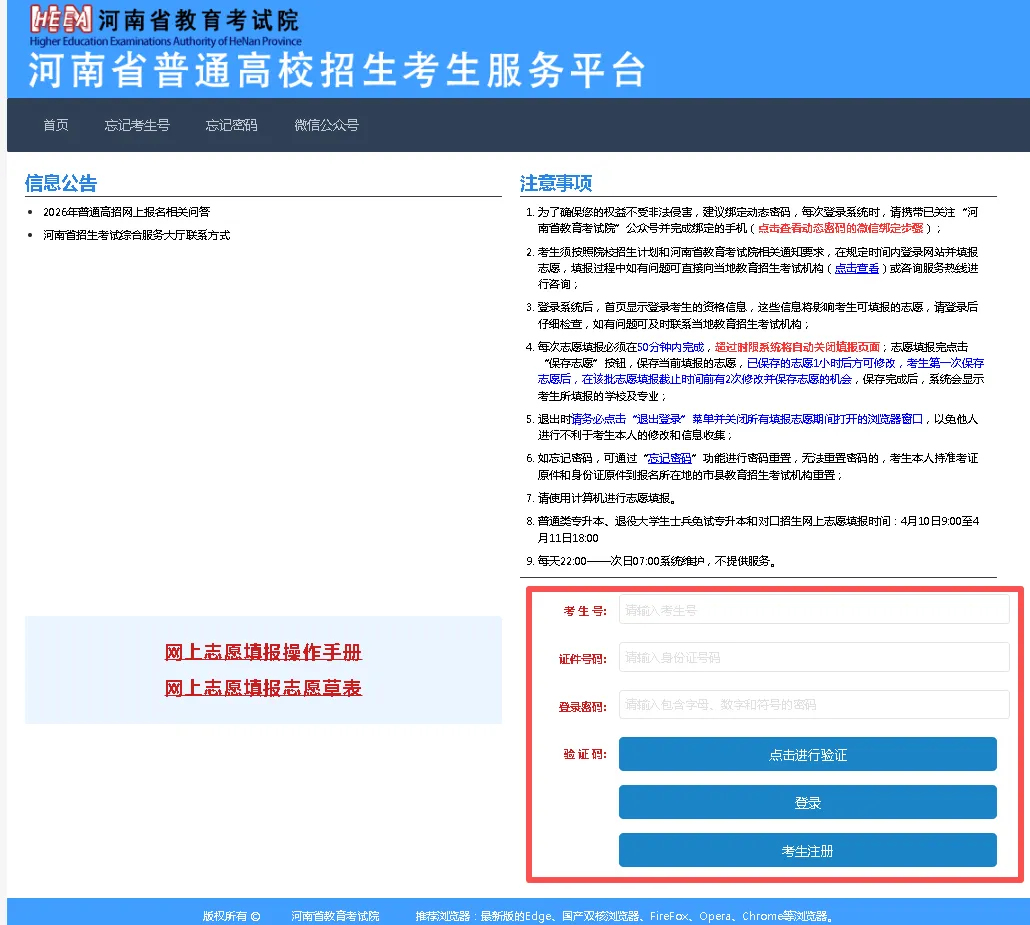Open the 2026年普通高招网上报名相关问答 announcement

coord(127,212)
